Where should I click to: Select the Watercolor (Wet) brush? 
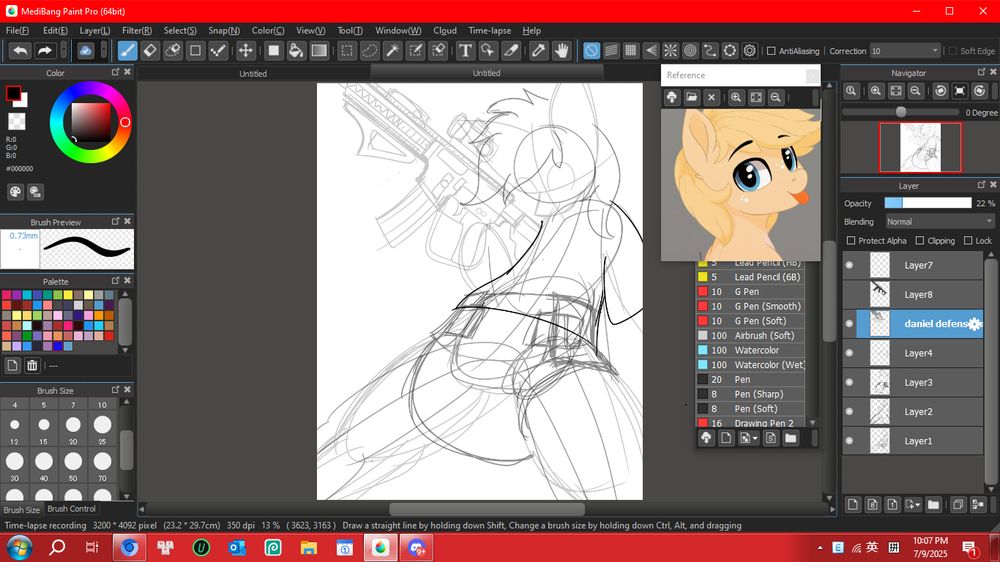coord(750,365)
